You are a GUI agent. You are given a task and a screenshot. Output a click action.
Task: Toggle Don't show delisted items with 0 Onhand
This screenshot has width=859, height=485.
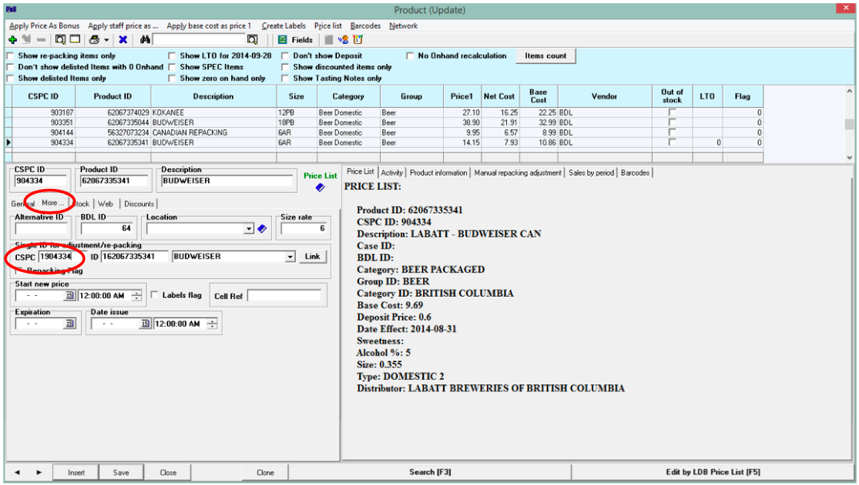(10, 67)
